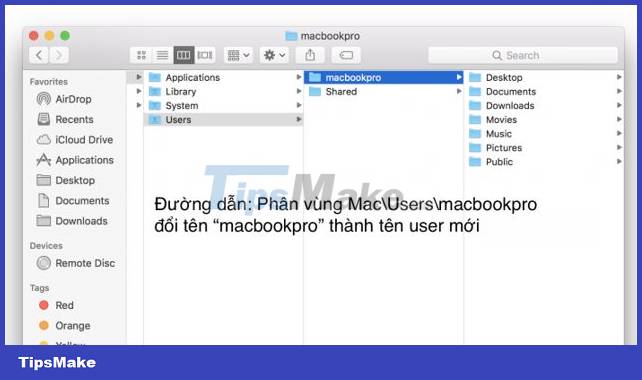Viewport: 642px width, 380px height.
Task: Expand arrow right of Music row
Action: tap(619, 133)
